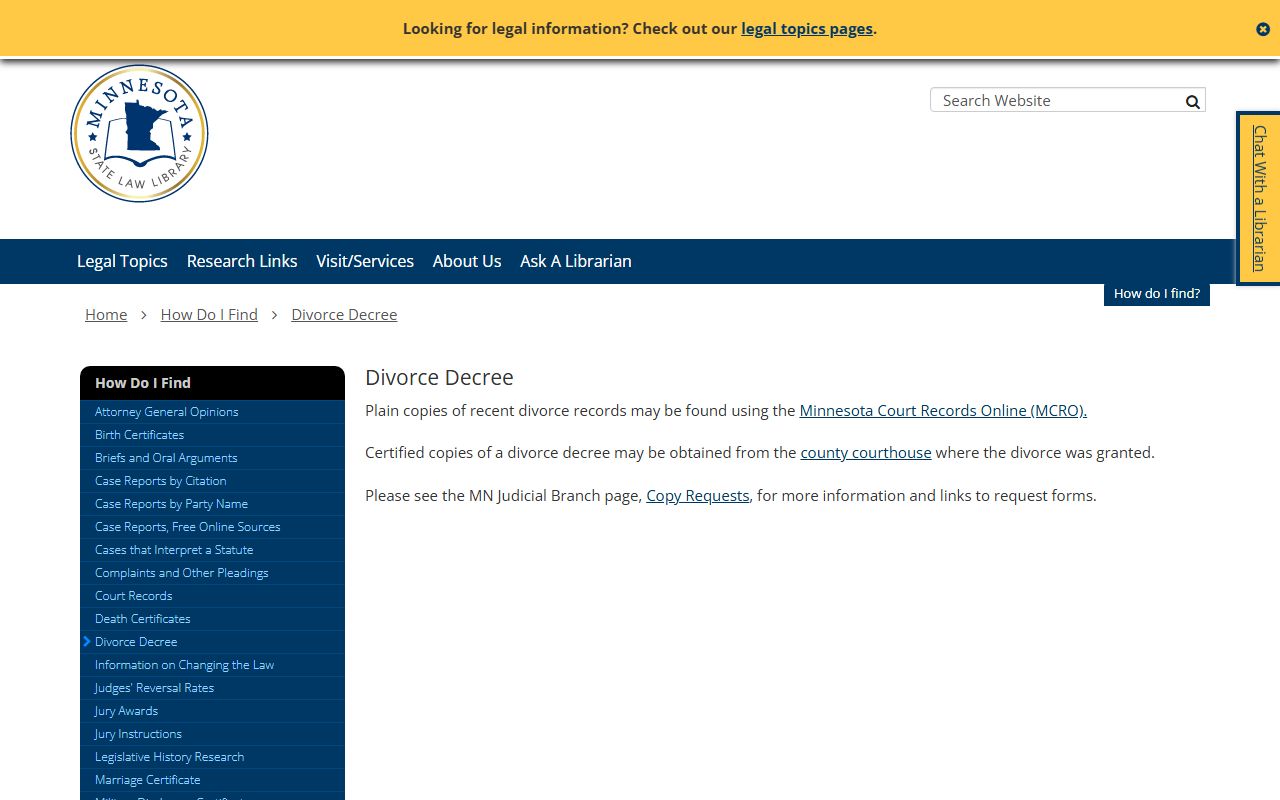Select Case Reports, Free Online Sources
The image size is (1280, 800).
212,527
